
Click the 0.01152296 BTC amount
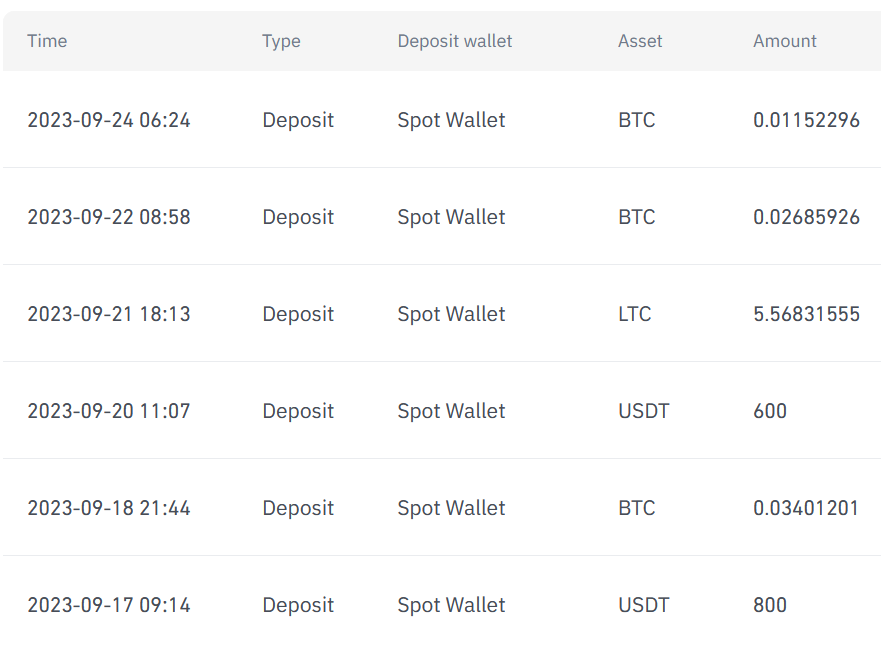tap(806, 120)
